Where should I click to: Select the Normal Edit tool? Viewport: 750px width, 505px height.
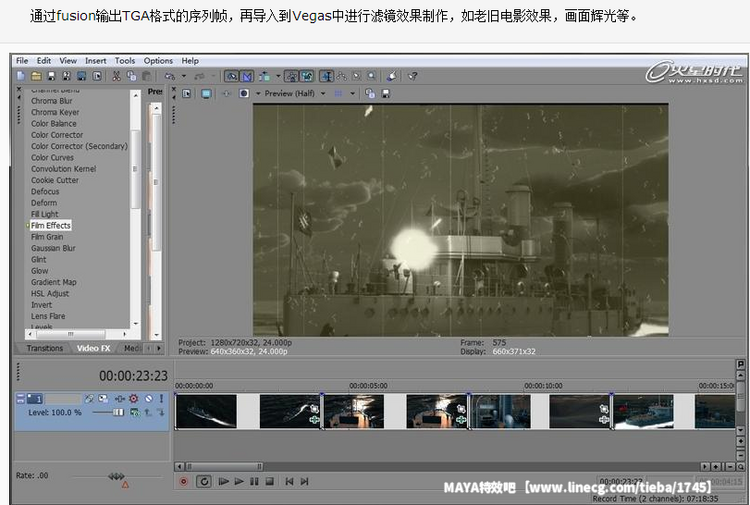(x=326, y=76)
